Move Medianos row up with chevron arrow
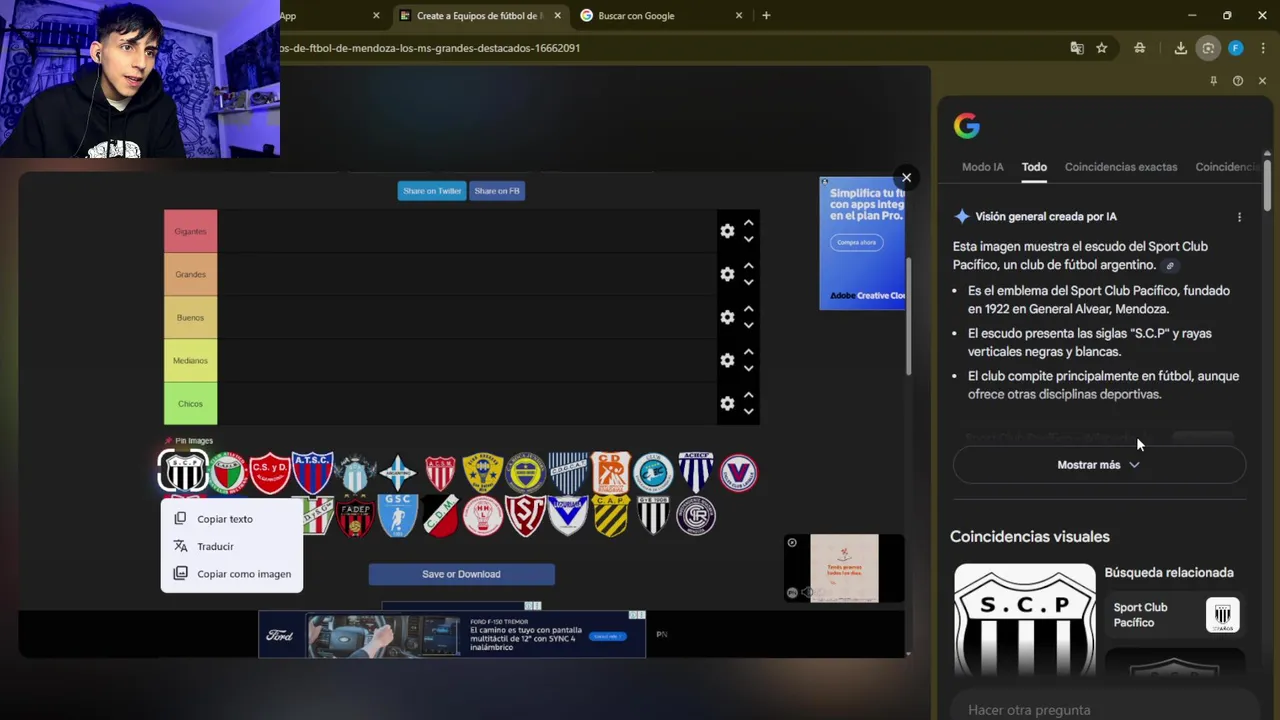The width and height of the screenshot is (1280, 720). point(748,352)
